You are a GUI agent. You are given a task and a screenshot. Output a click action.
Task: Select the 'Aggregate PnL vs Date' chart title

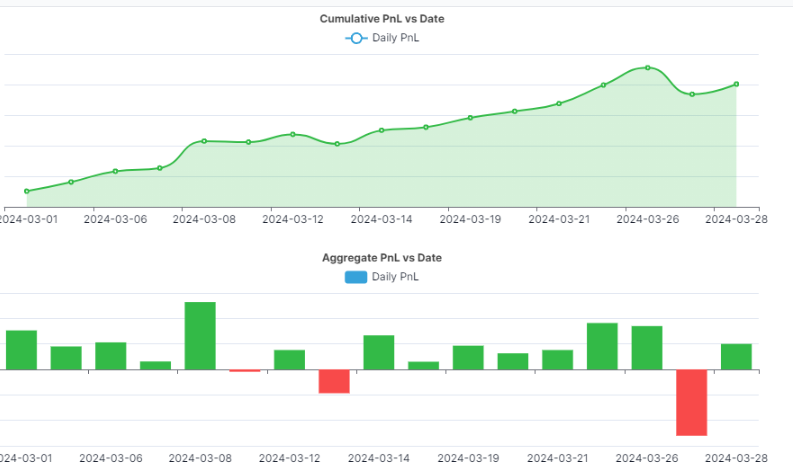point(382,258)
